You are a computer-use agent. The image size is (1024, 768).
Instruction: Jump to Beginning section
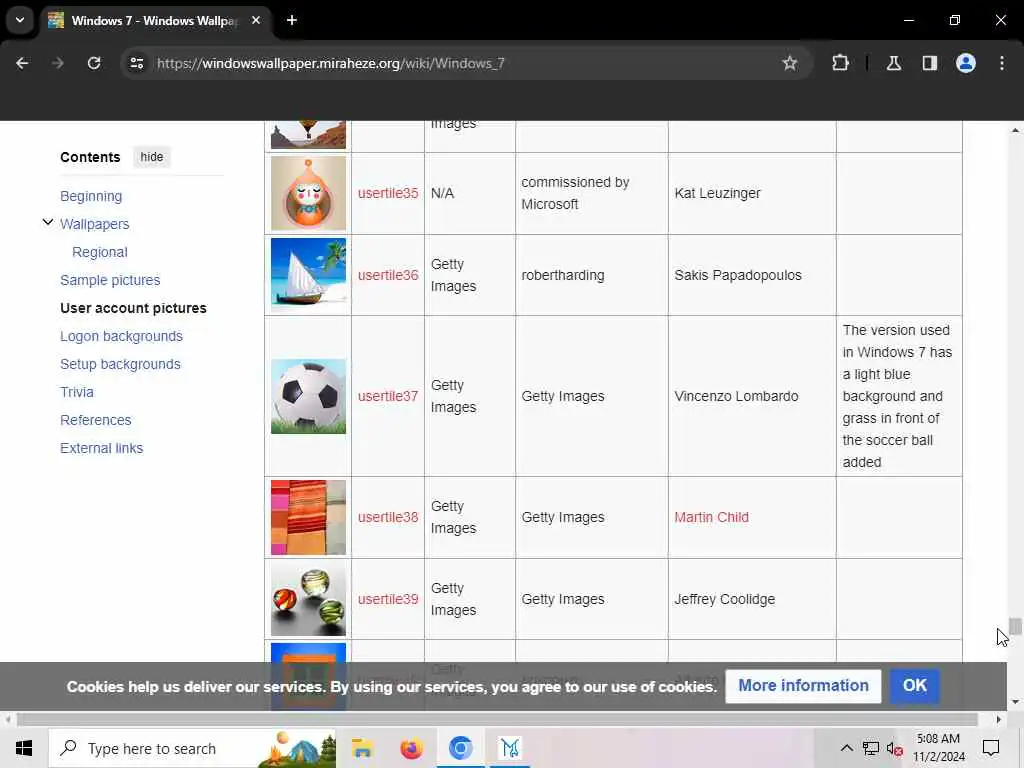91,196
